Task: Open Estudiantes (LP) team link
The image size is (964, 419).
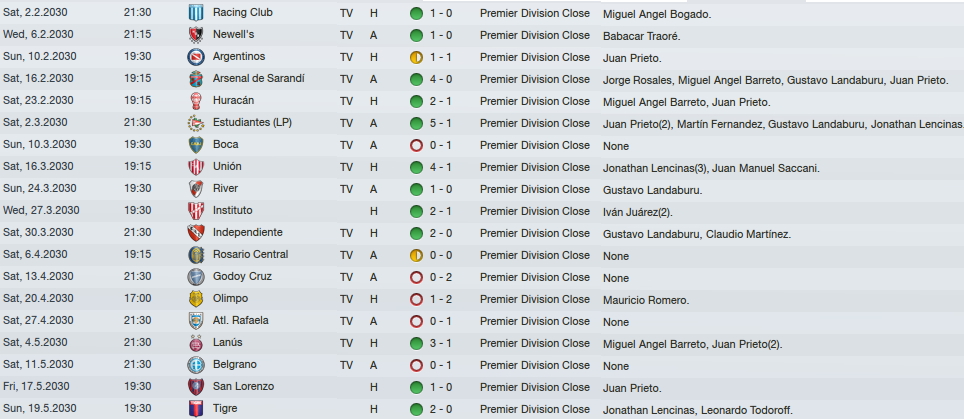Action: point(252,122)
